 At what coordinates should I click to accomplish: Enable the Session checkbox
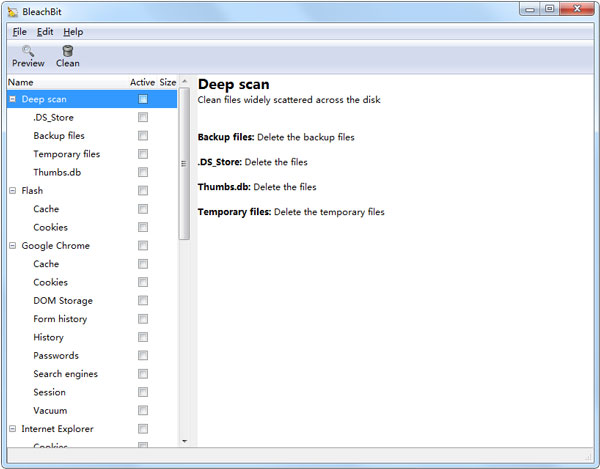143,392
